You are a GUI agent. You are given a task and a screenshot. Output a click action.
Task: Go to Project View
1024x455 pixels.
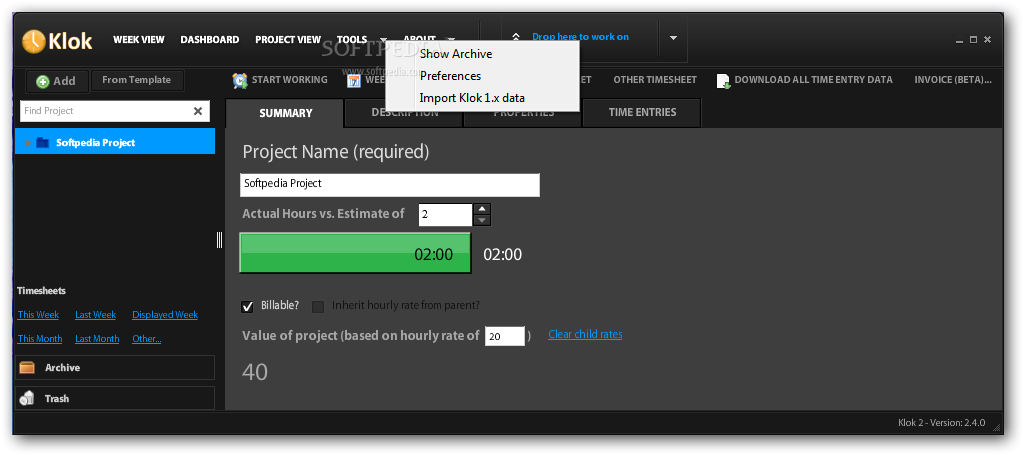288,40
